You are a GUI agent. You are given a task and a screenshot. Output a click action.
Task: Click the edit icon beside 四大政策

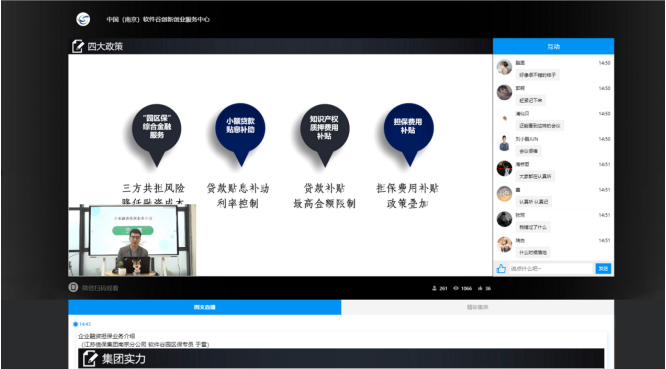coord(78,46)
